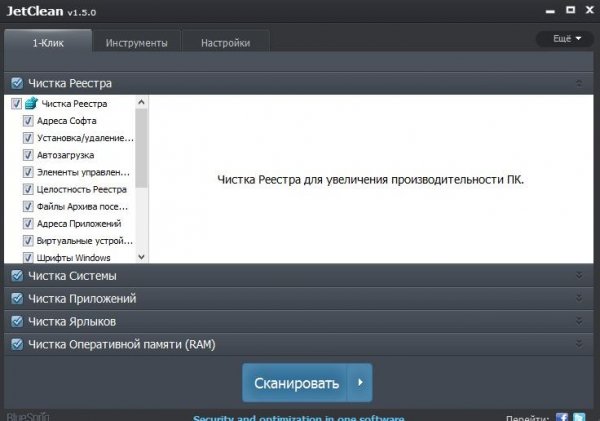Uncheck the Целостность Реестра checkbox

[x=28, y=189]
